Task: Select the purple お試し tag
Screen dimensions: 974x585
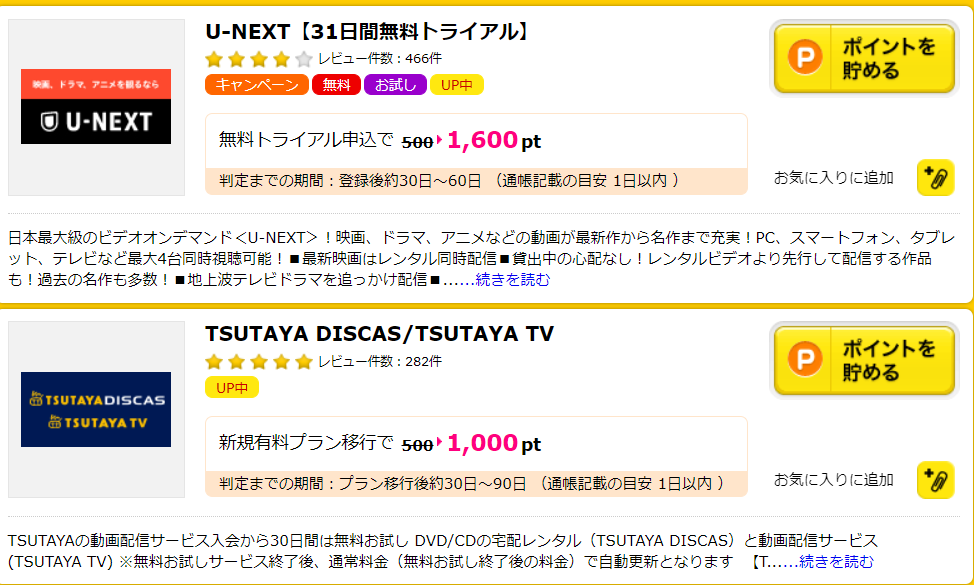Action: pos(395,85)
